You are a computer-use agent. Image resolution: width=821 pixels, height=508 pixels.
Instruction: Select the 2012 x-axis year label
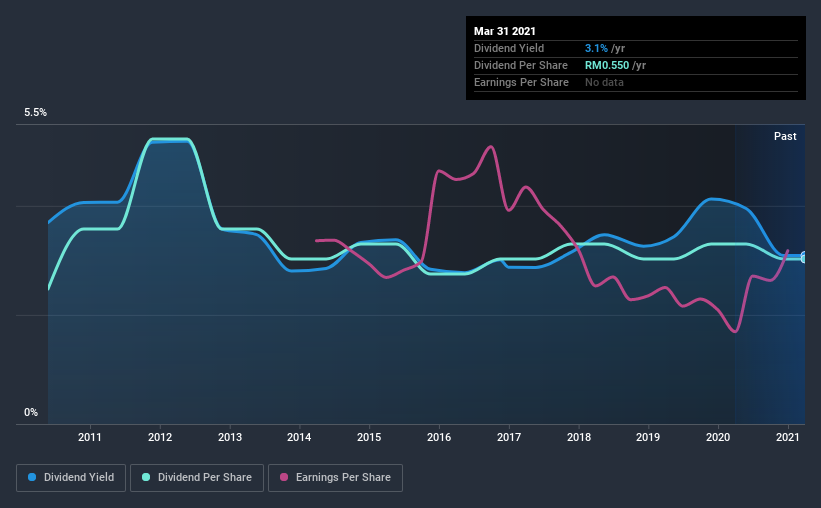[x=160, y=437]
